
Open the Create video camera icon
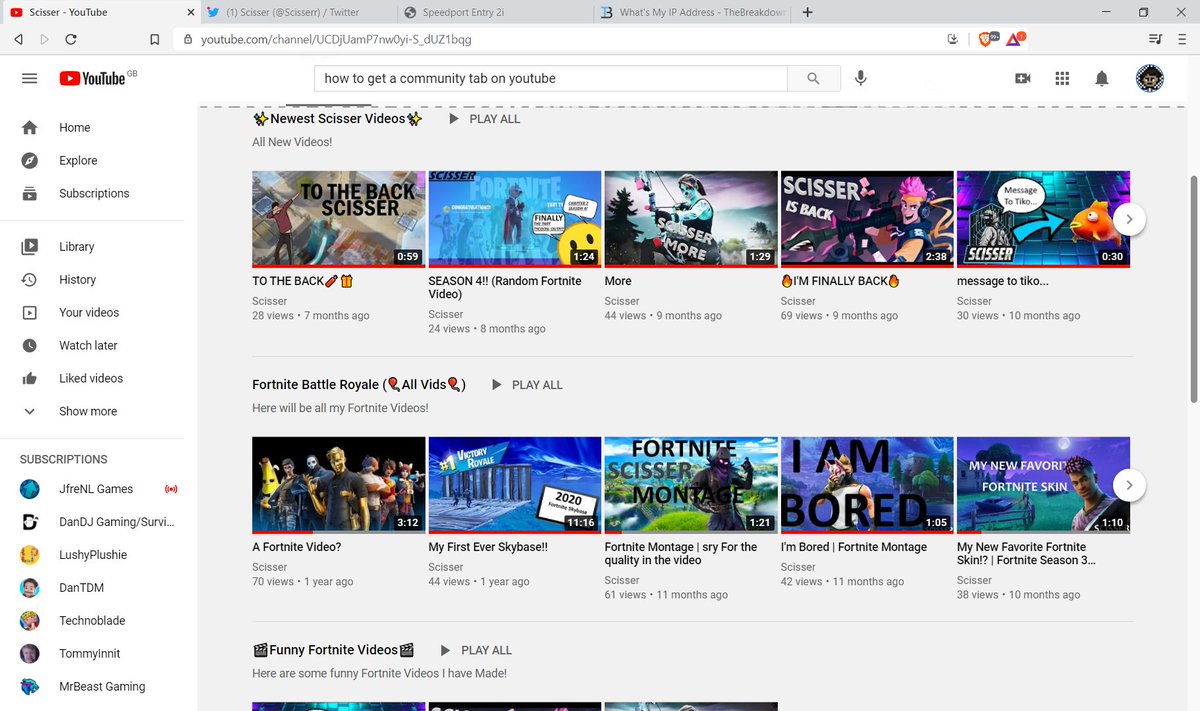pos(1022,78)
